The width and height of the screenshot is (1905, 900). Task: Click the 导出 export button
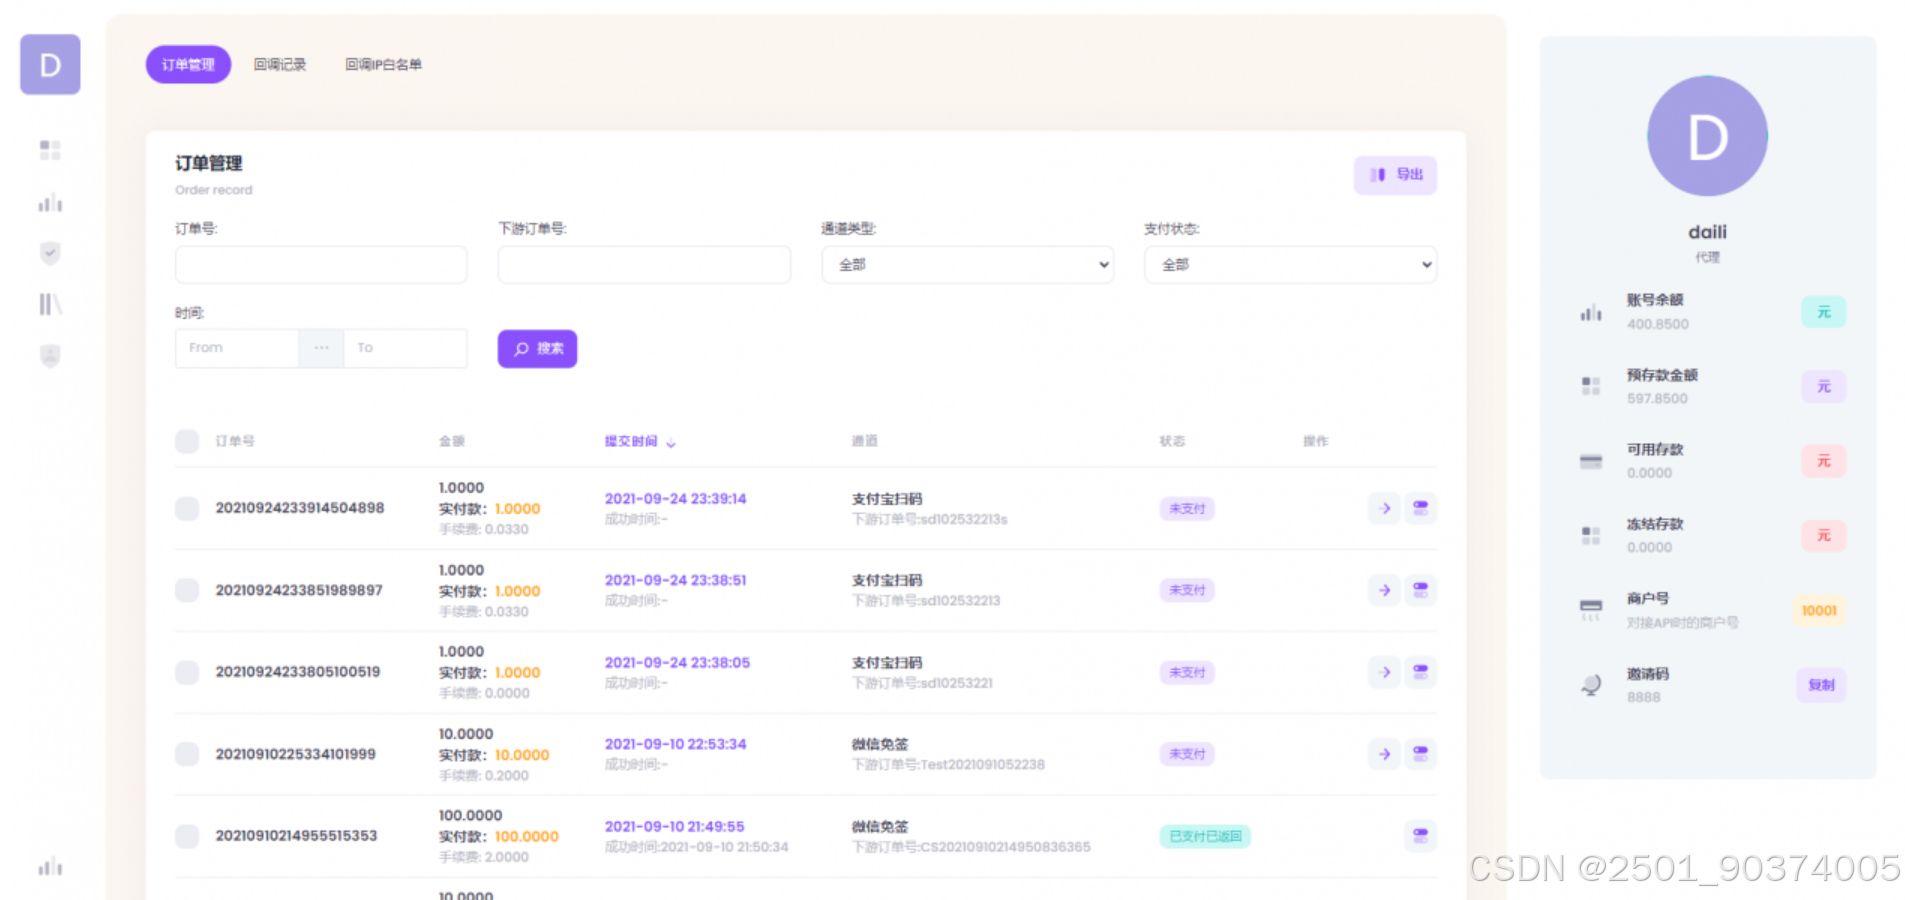tap(1395, 174)
